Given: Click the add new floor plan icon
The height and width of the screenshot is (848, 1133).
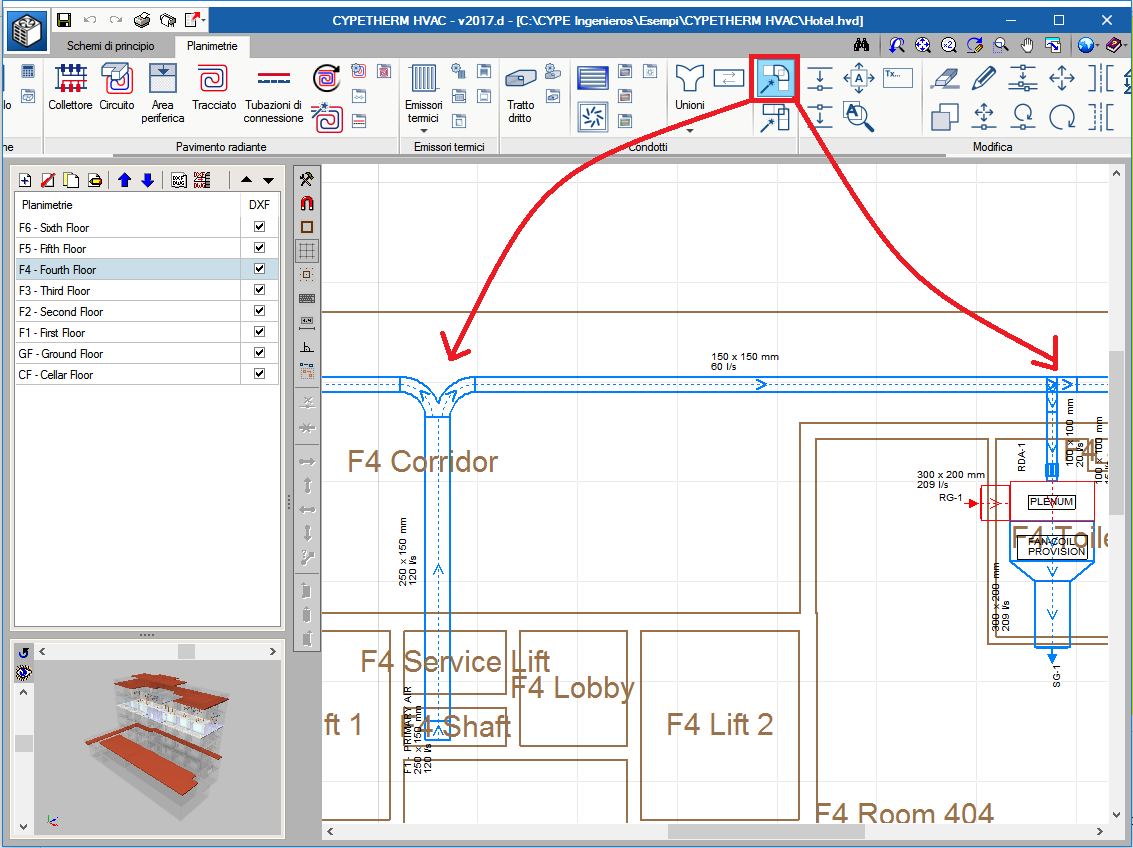Looking at the screenshot, I should coord(25,180).
